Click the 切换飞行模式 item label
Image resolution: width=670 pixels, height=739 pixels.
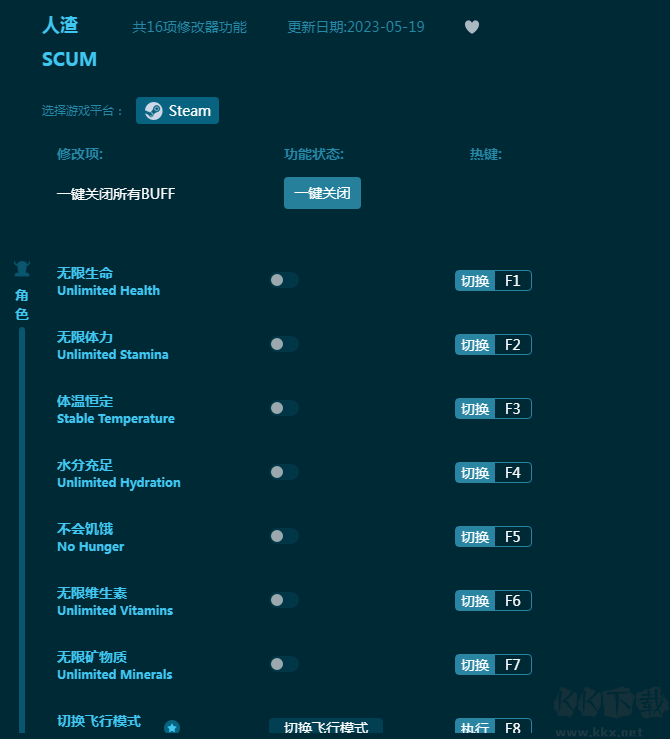pyautogui.click(x=99, y=721)
